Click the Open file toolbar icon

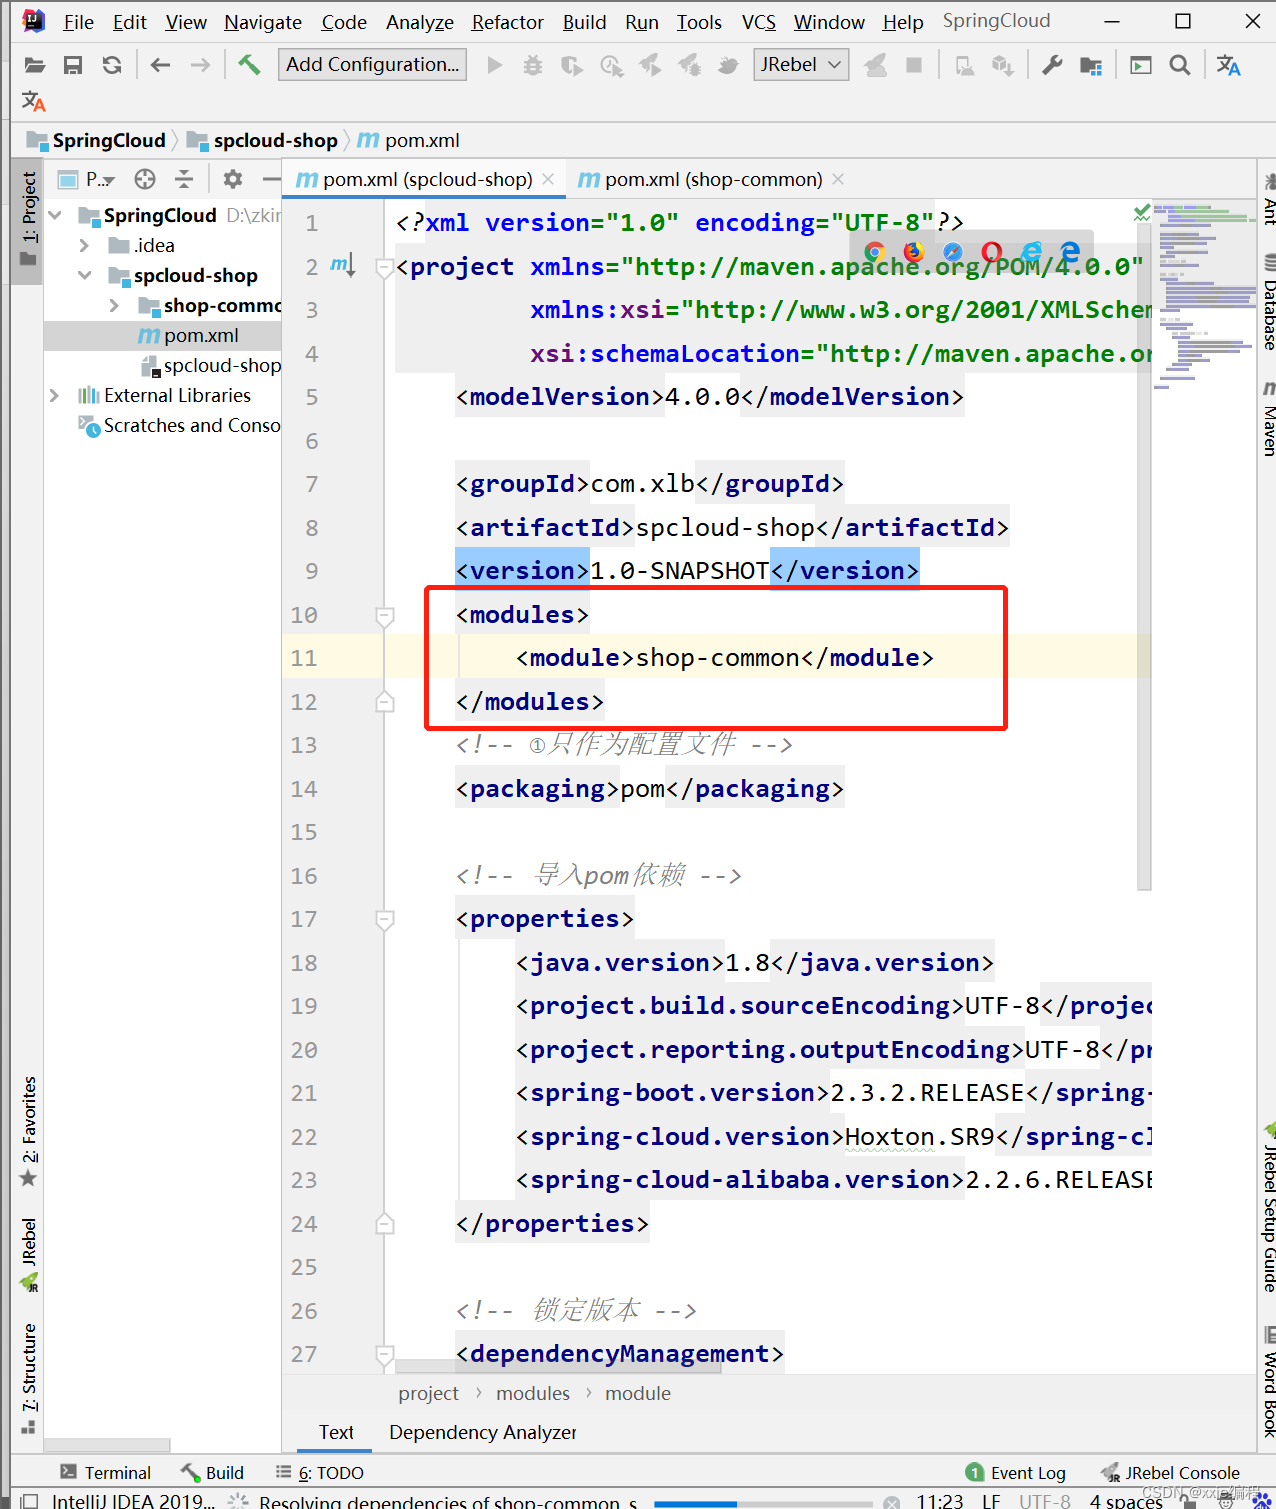tap(35, 65)
